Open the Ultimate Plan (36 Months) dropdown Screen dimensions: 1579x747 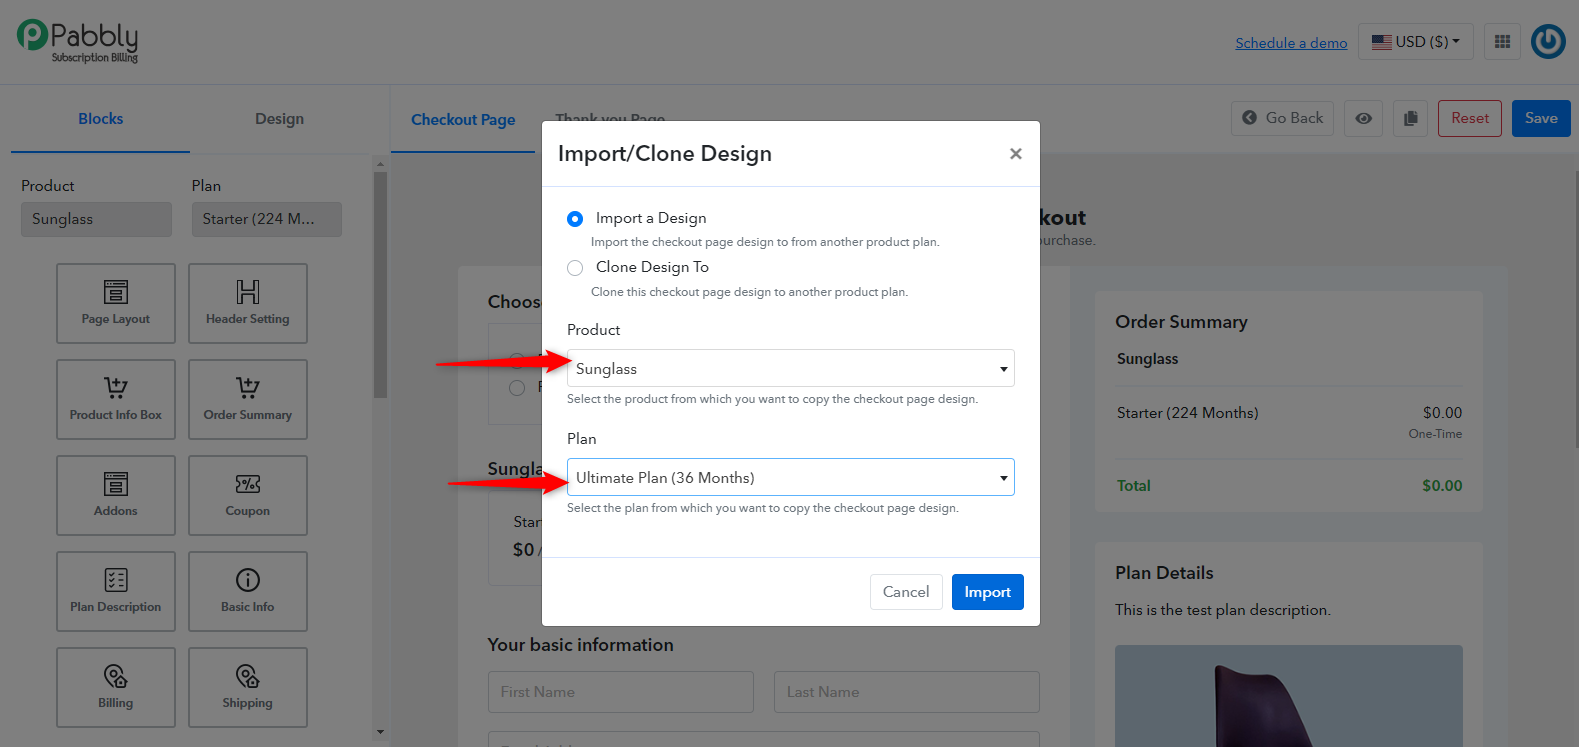pos(791,477)
